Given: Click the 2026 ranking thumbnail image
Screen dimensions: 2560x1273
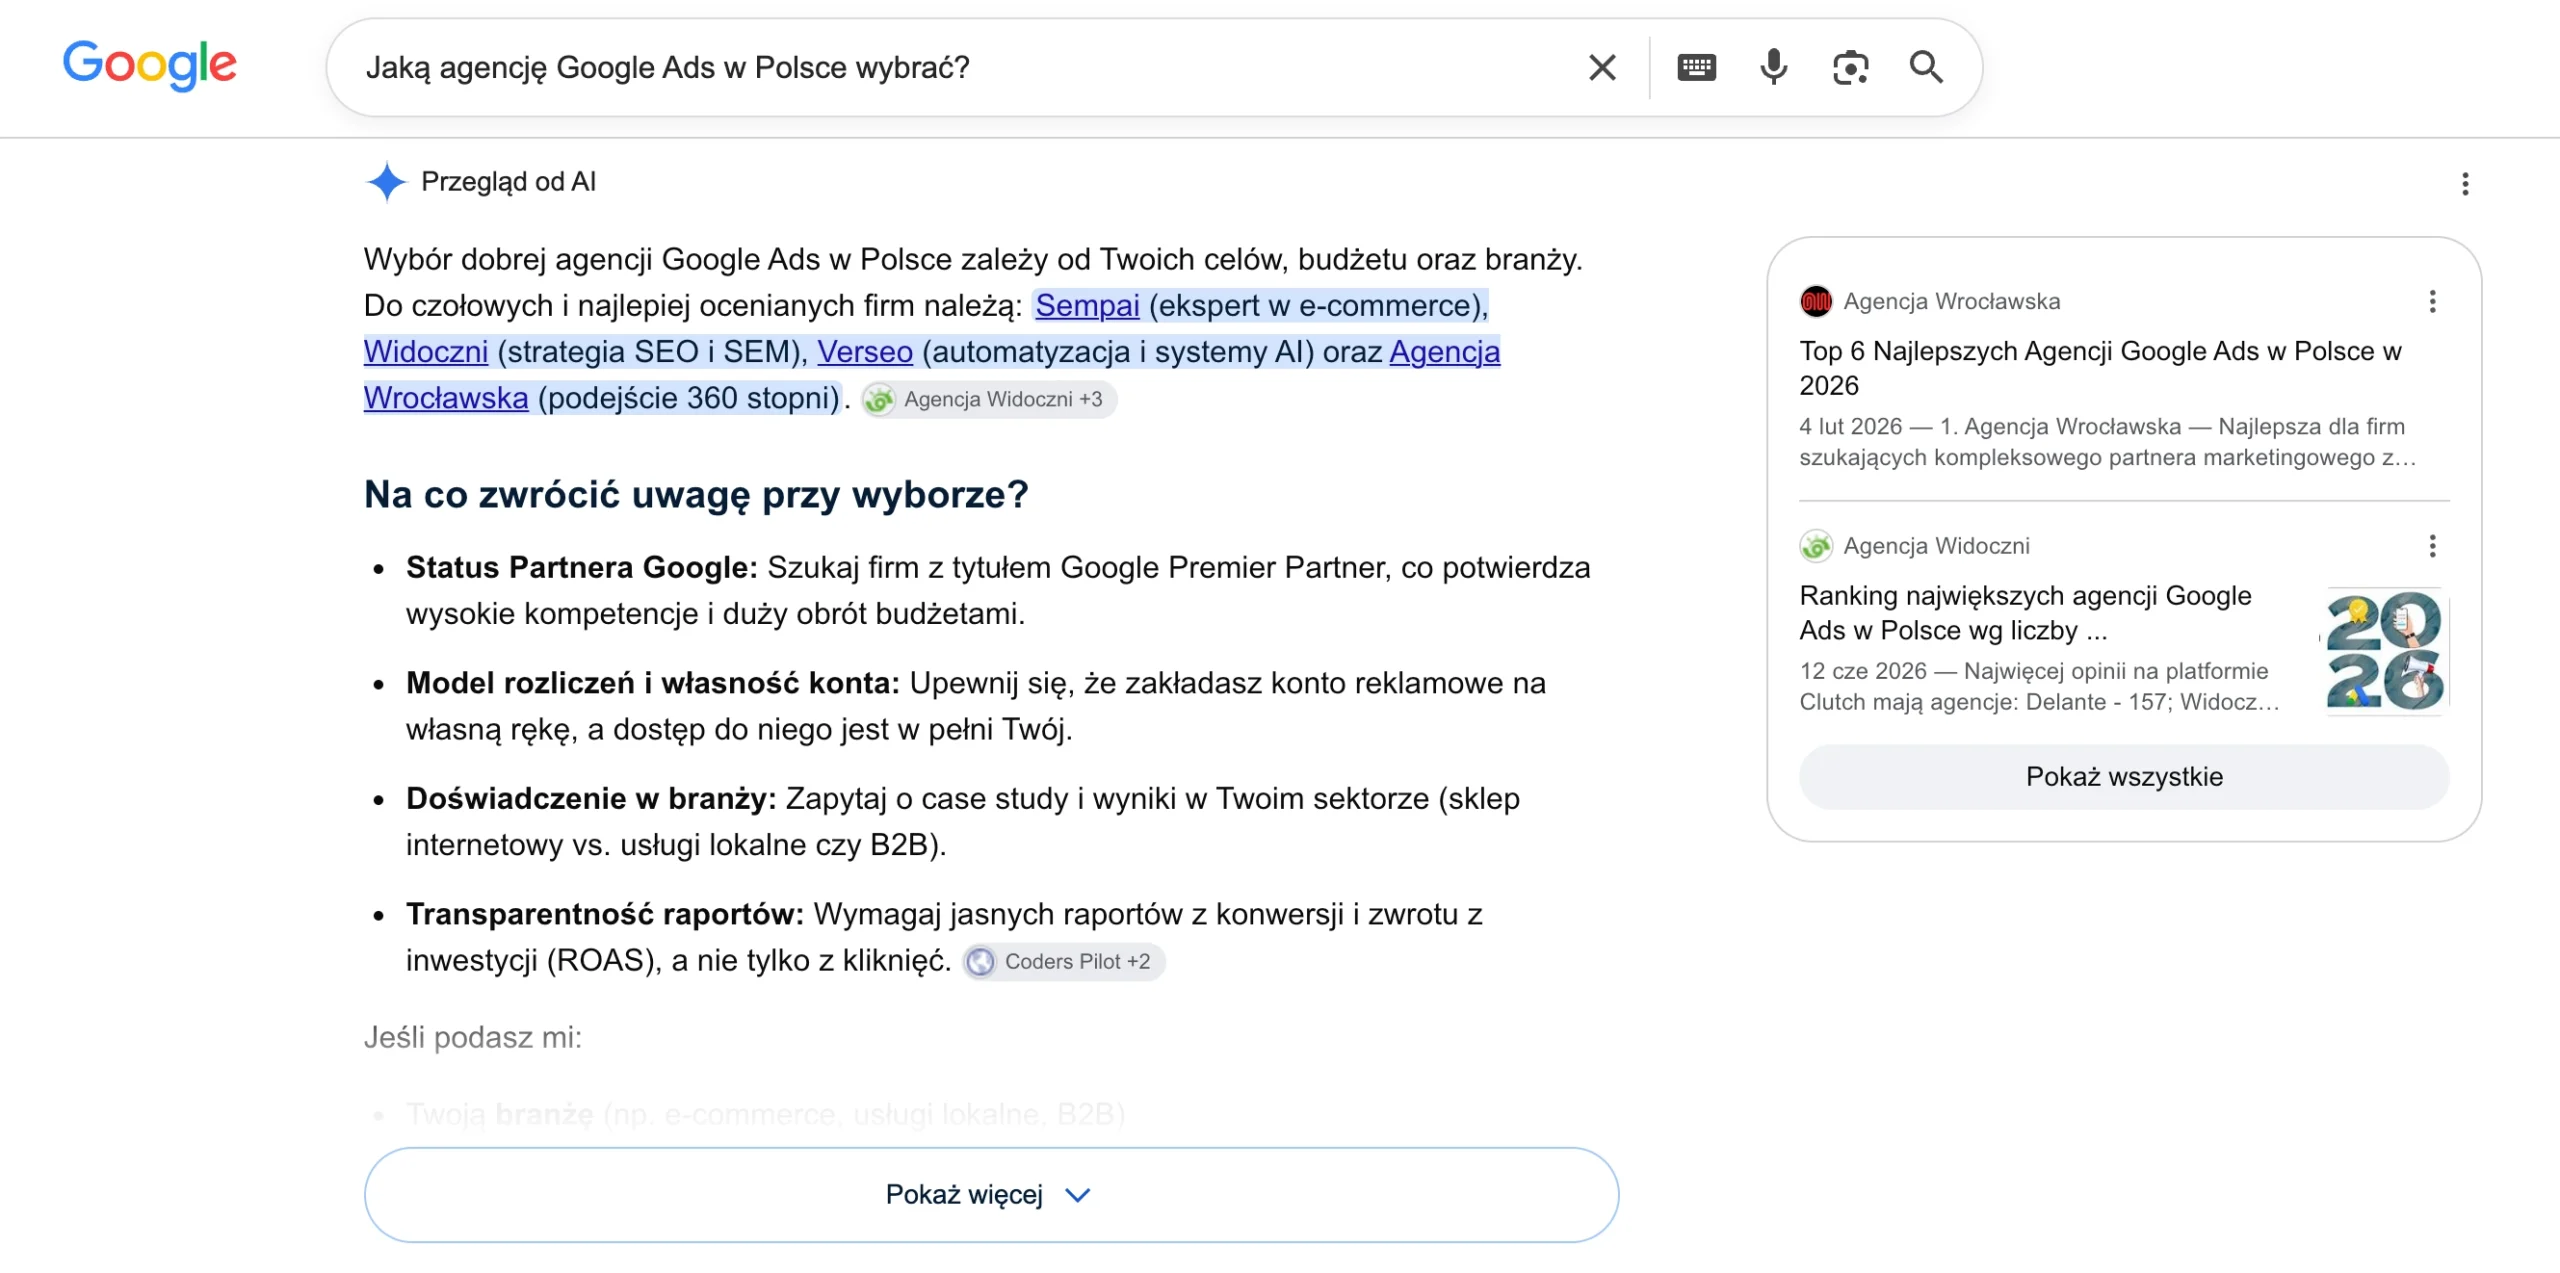Looking at the screenshot, I should pyautogui.click(x=2384, y=651).
